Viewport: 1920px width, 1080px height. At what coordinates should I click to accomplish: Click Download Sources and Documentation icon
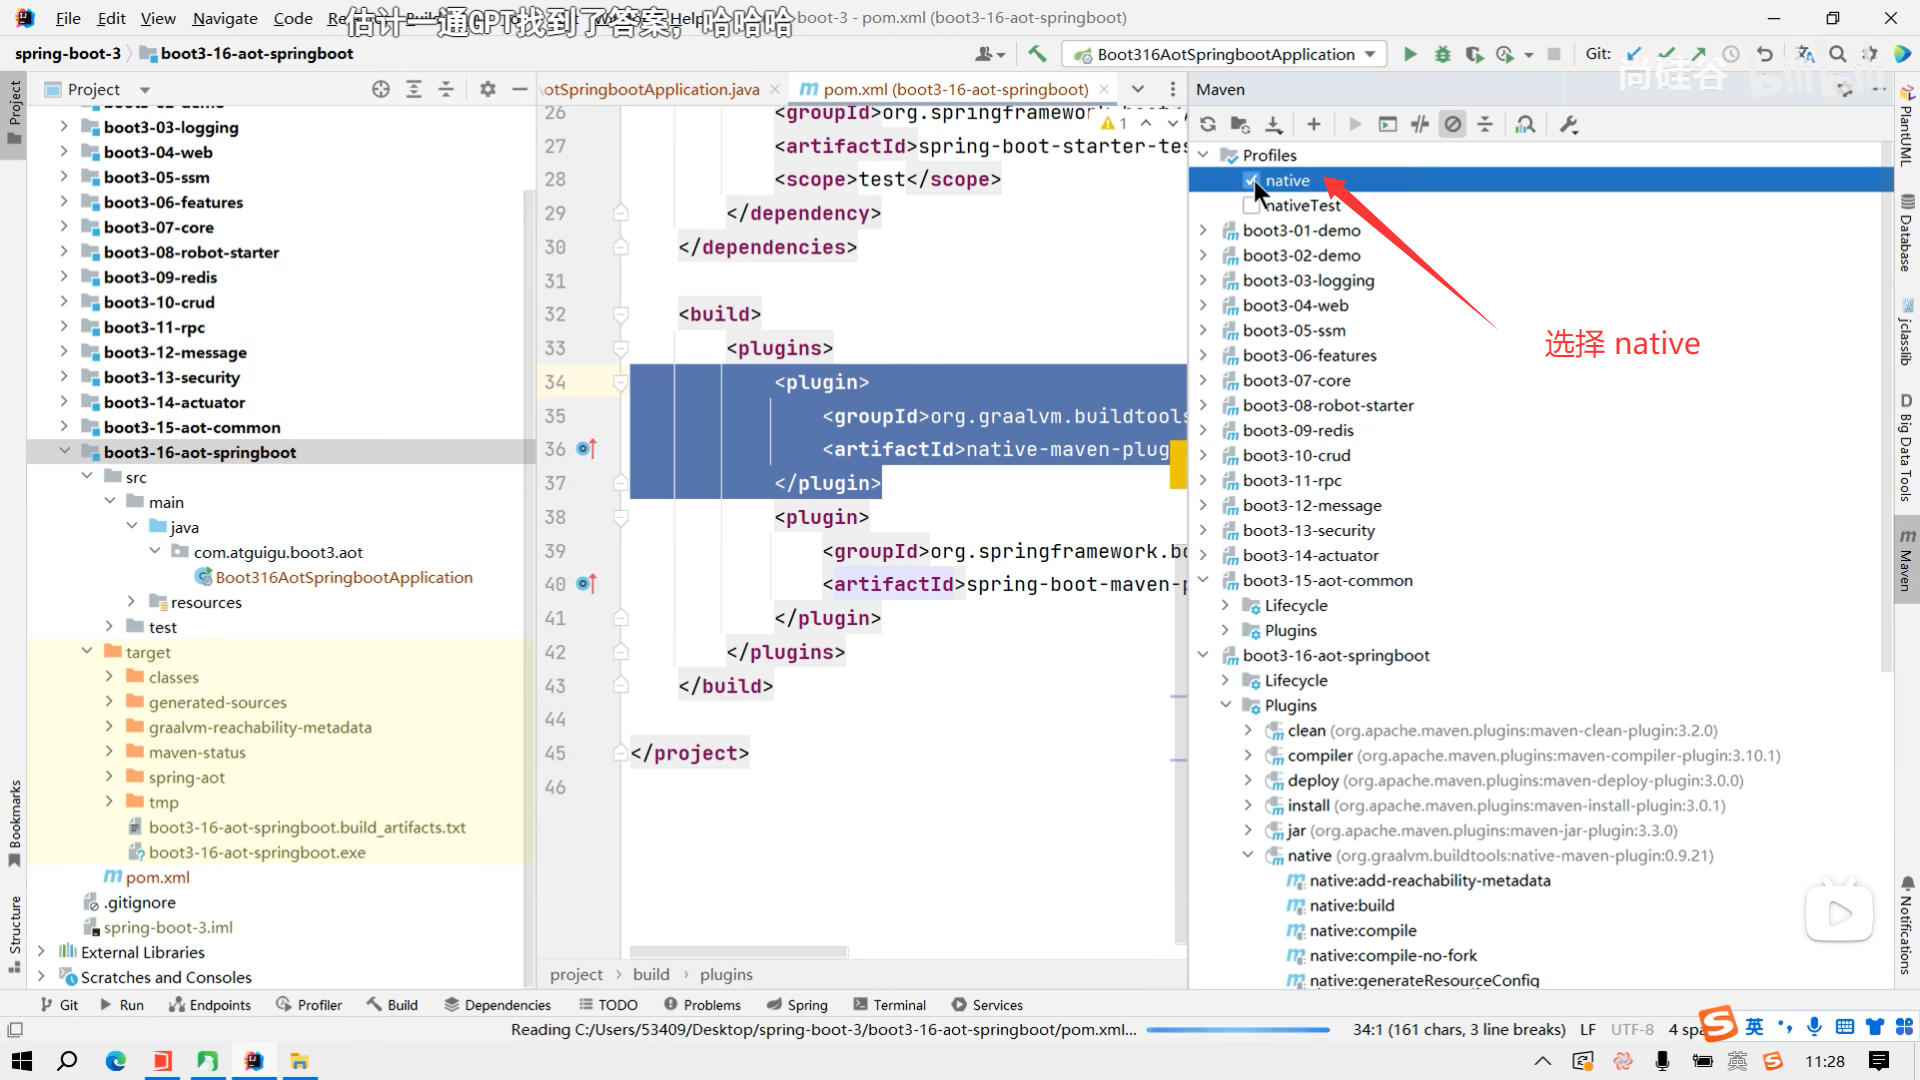(x=1273, y=125)
